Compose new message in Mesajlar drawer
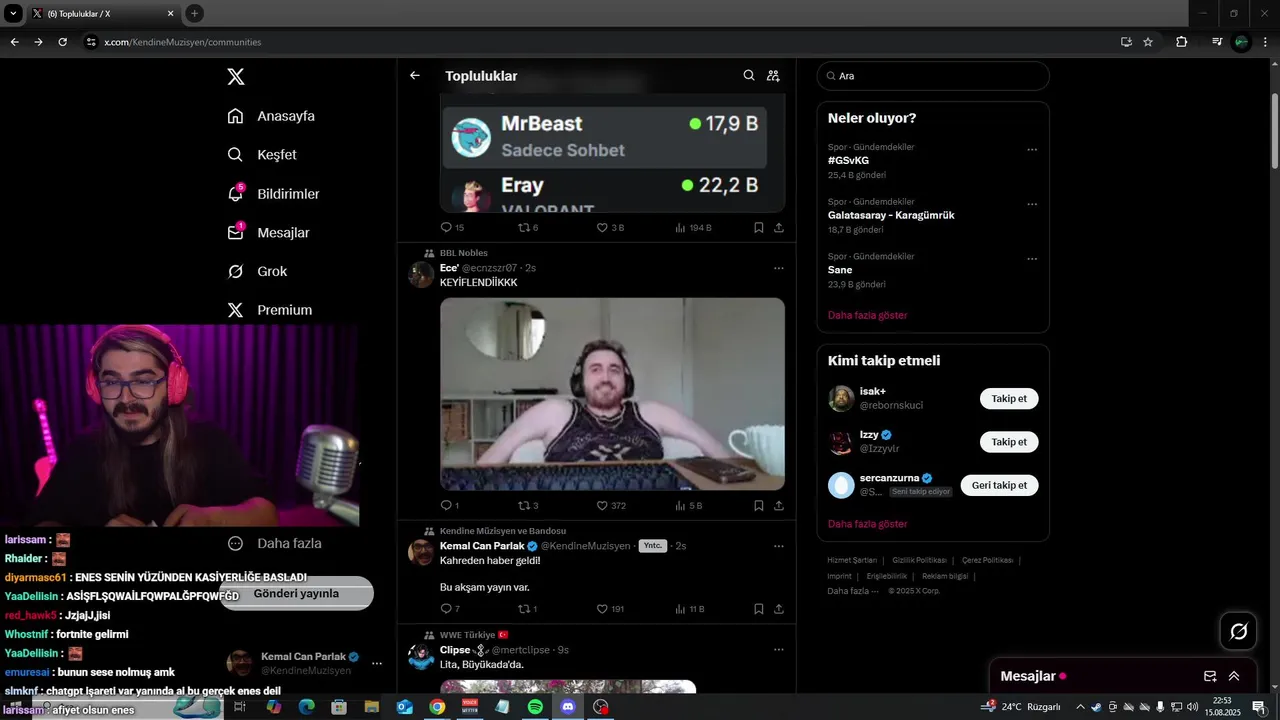 [1209, 676]
